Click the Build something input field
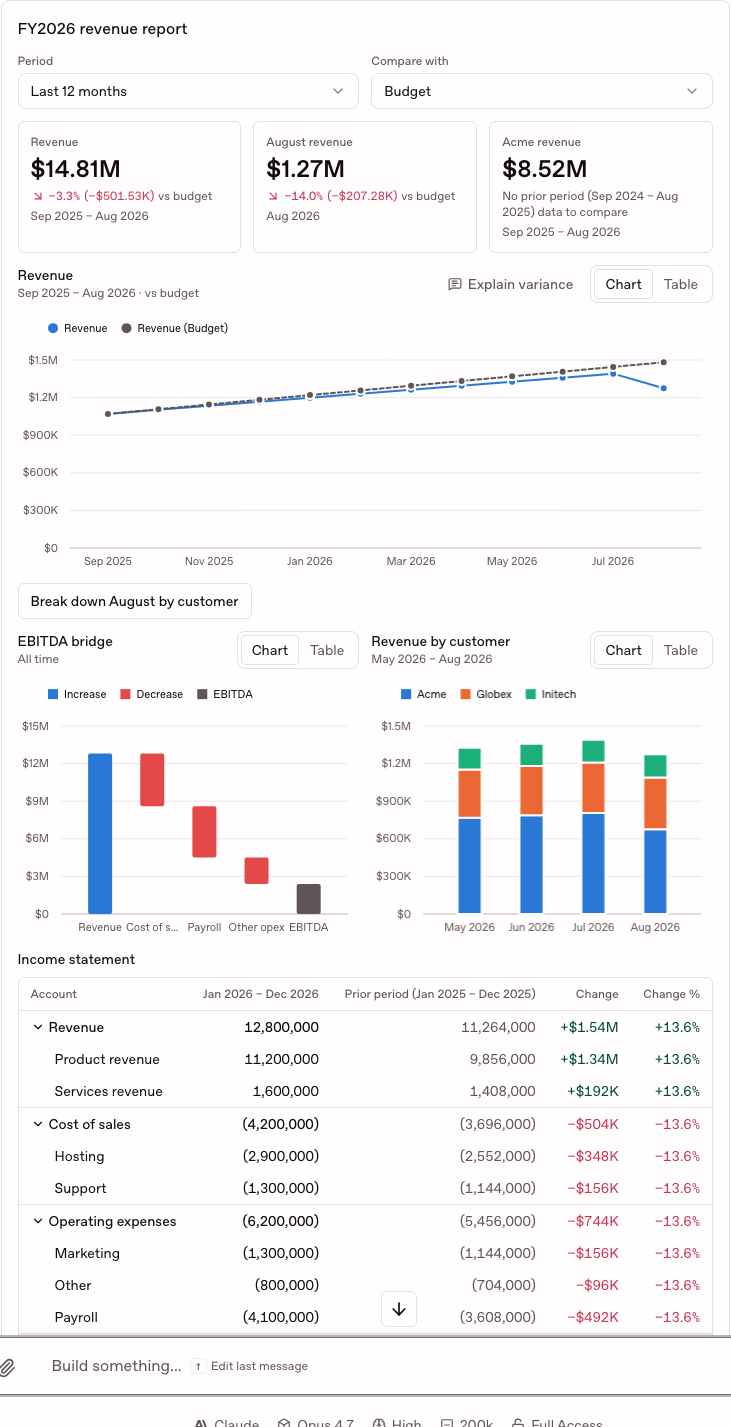The height and width of the screenshot is (1427, 731). point(117,1366)
